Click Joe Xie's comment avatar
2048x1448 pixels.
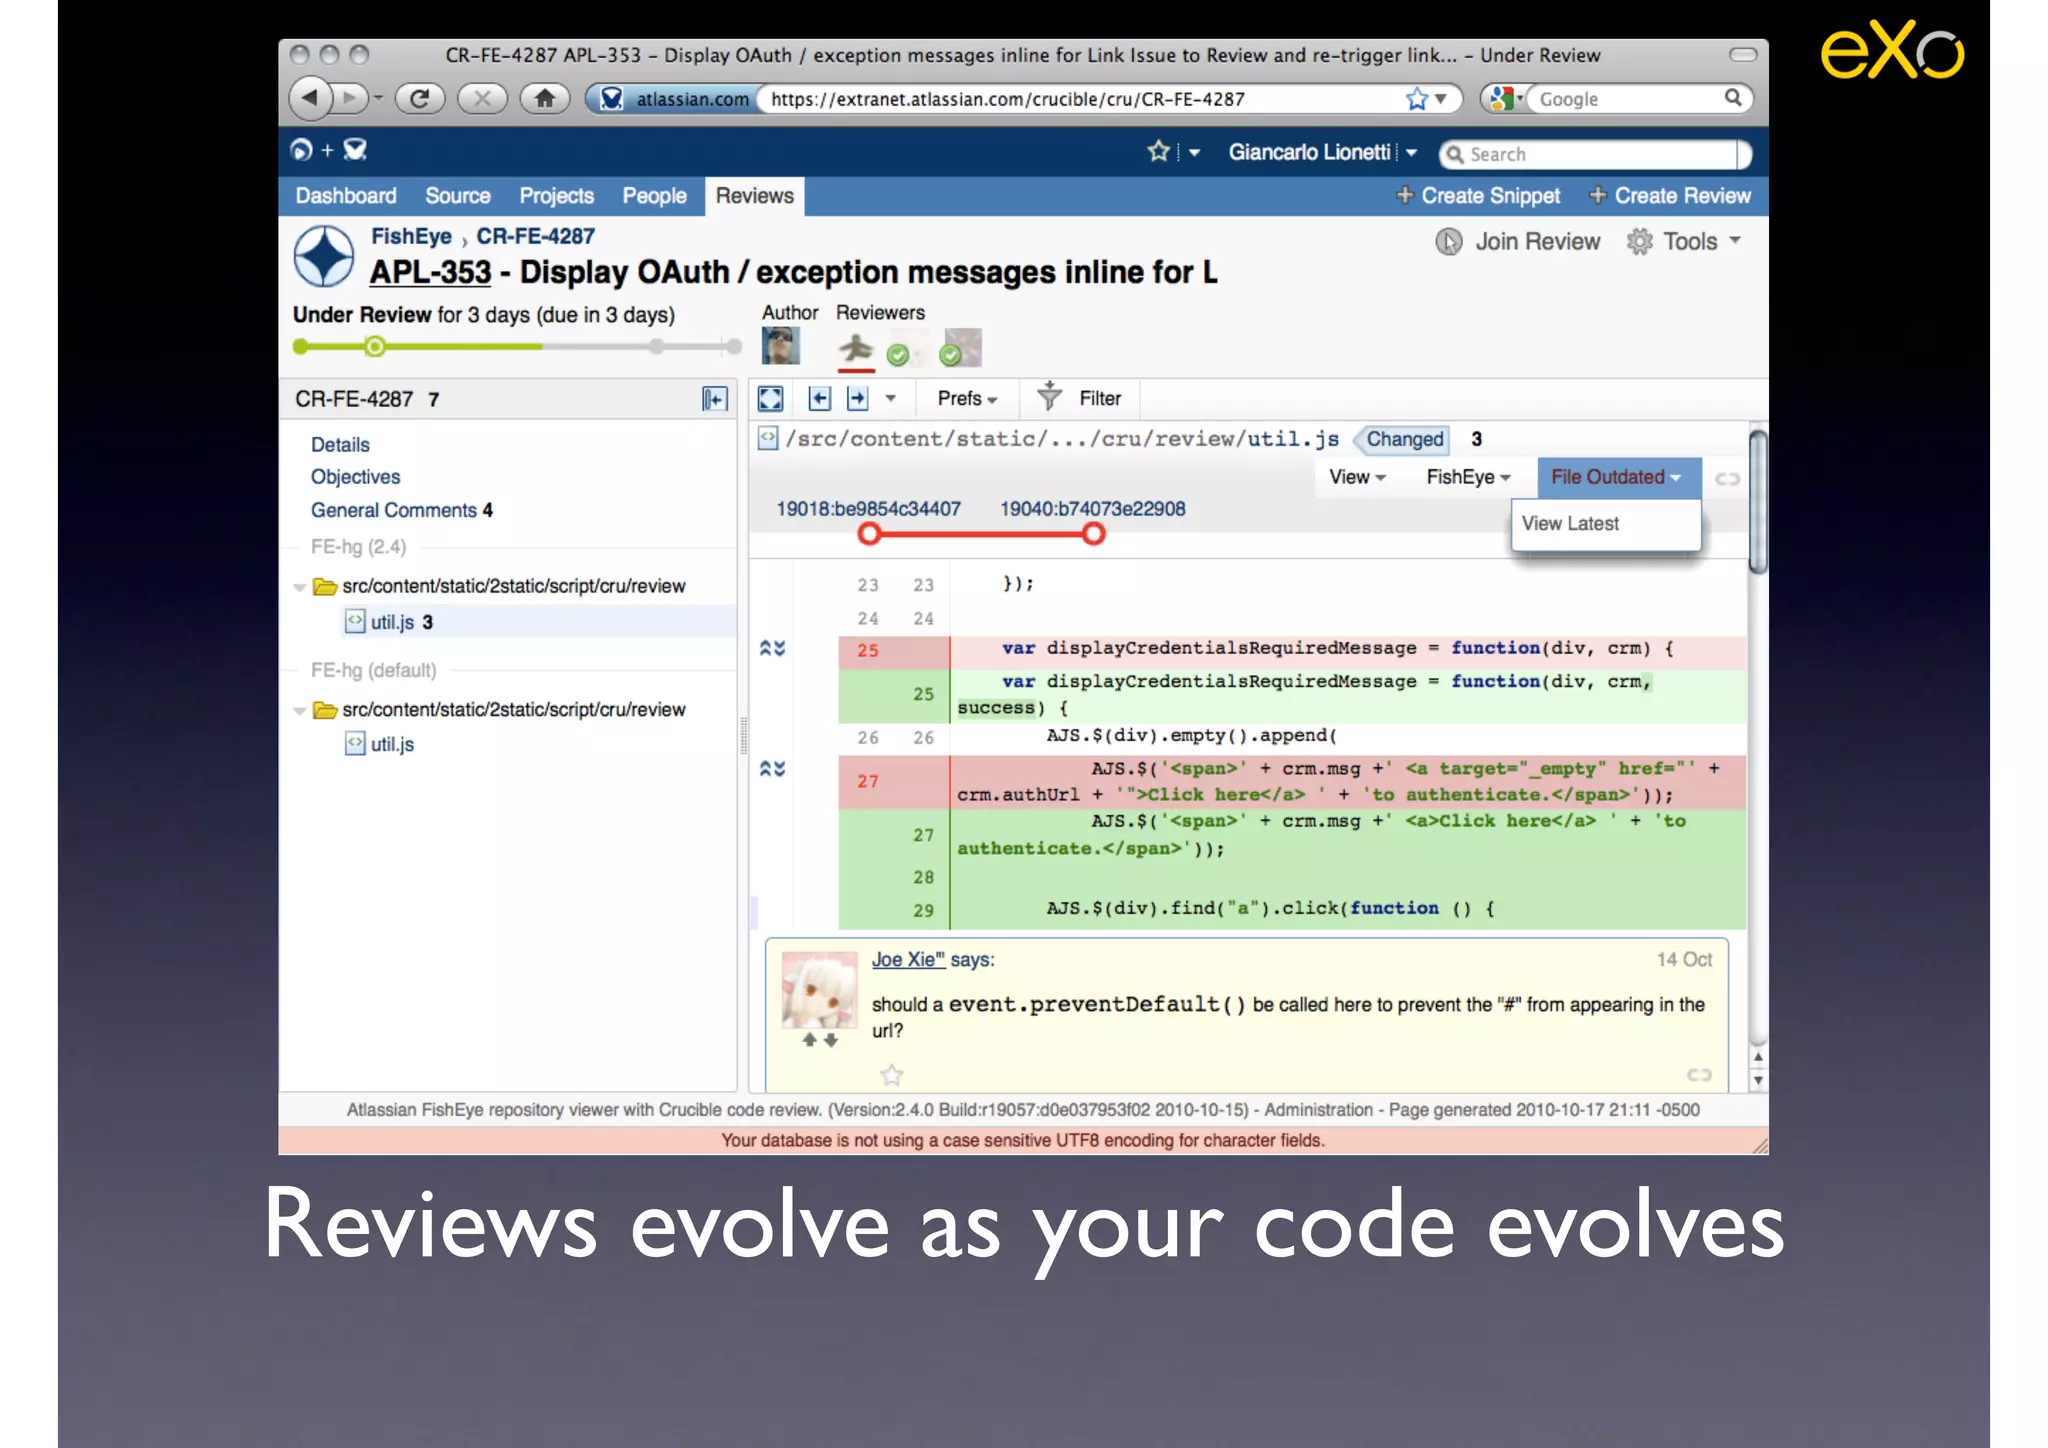pyautogui.click(x=819, y=990)
